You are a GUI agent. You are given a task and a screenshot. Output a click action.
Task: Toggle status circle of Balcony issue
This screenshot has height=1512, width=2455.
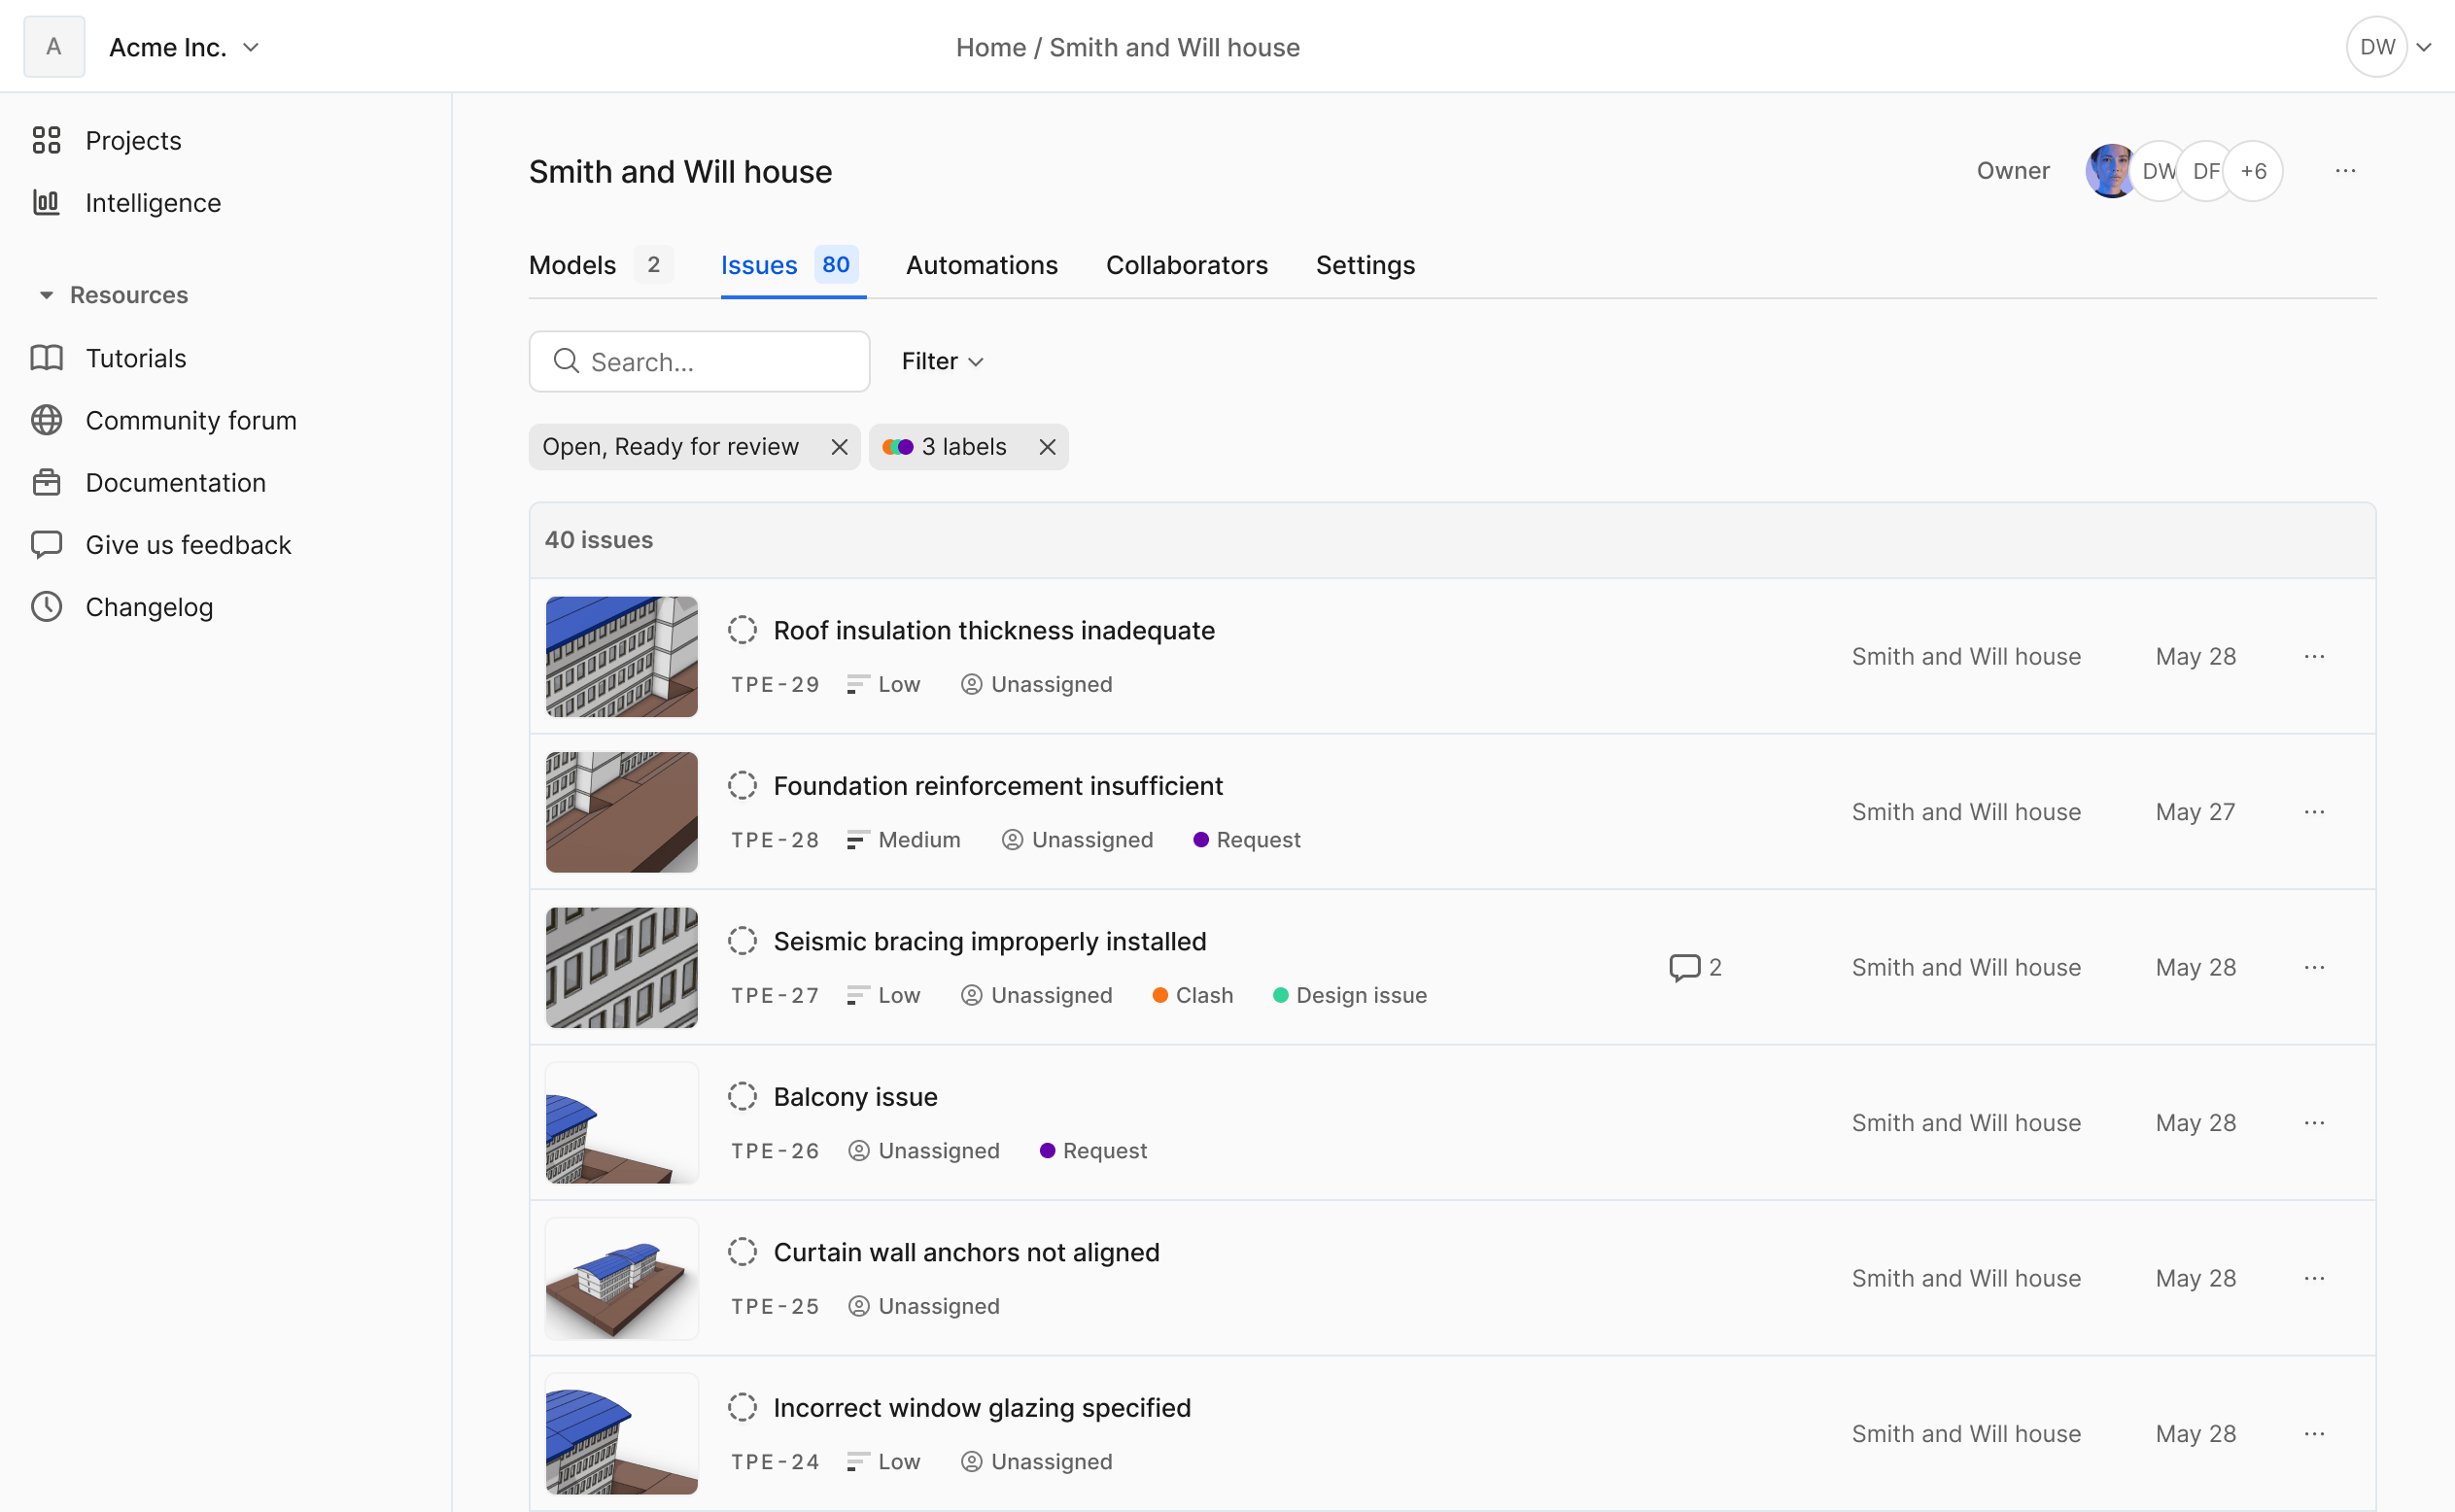742,1097
